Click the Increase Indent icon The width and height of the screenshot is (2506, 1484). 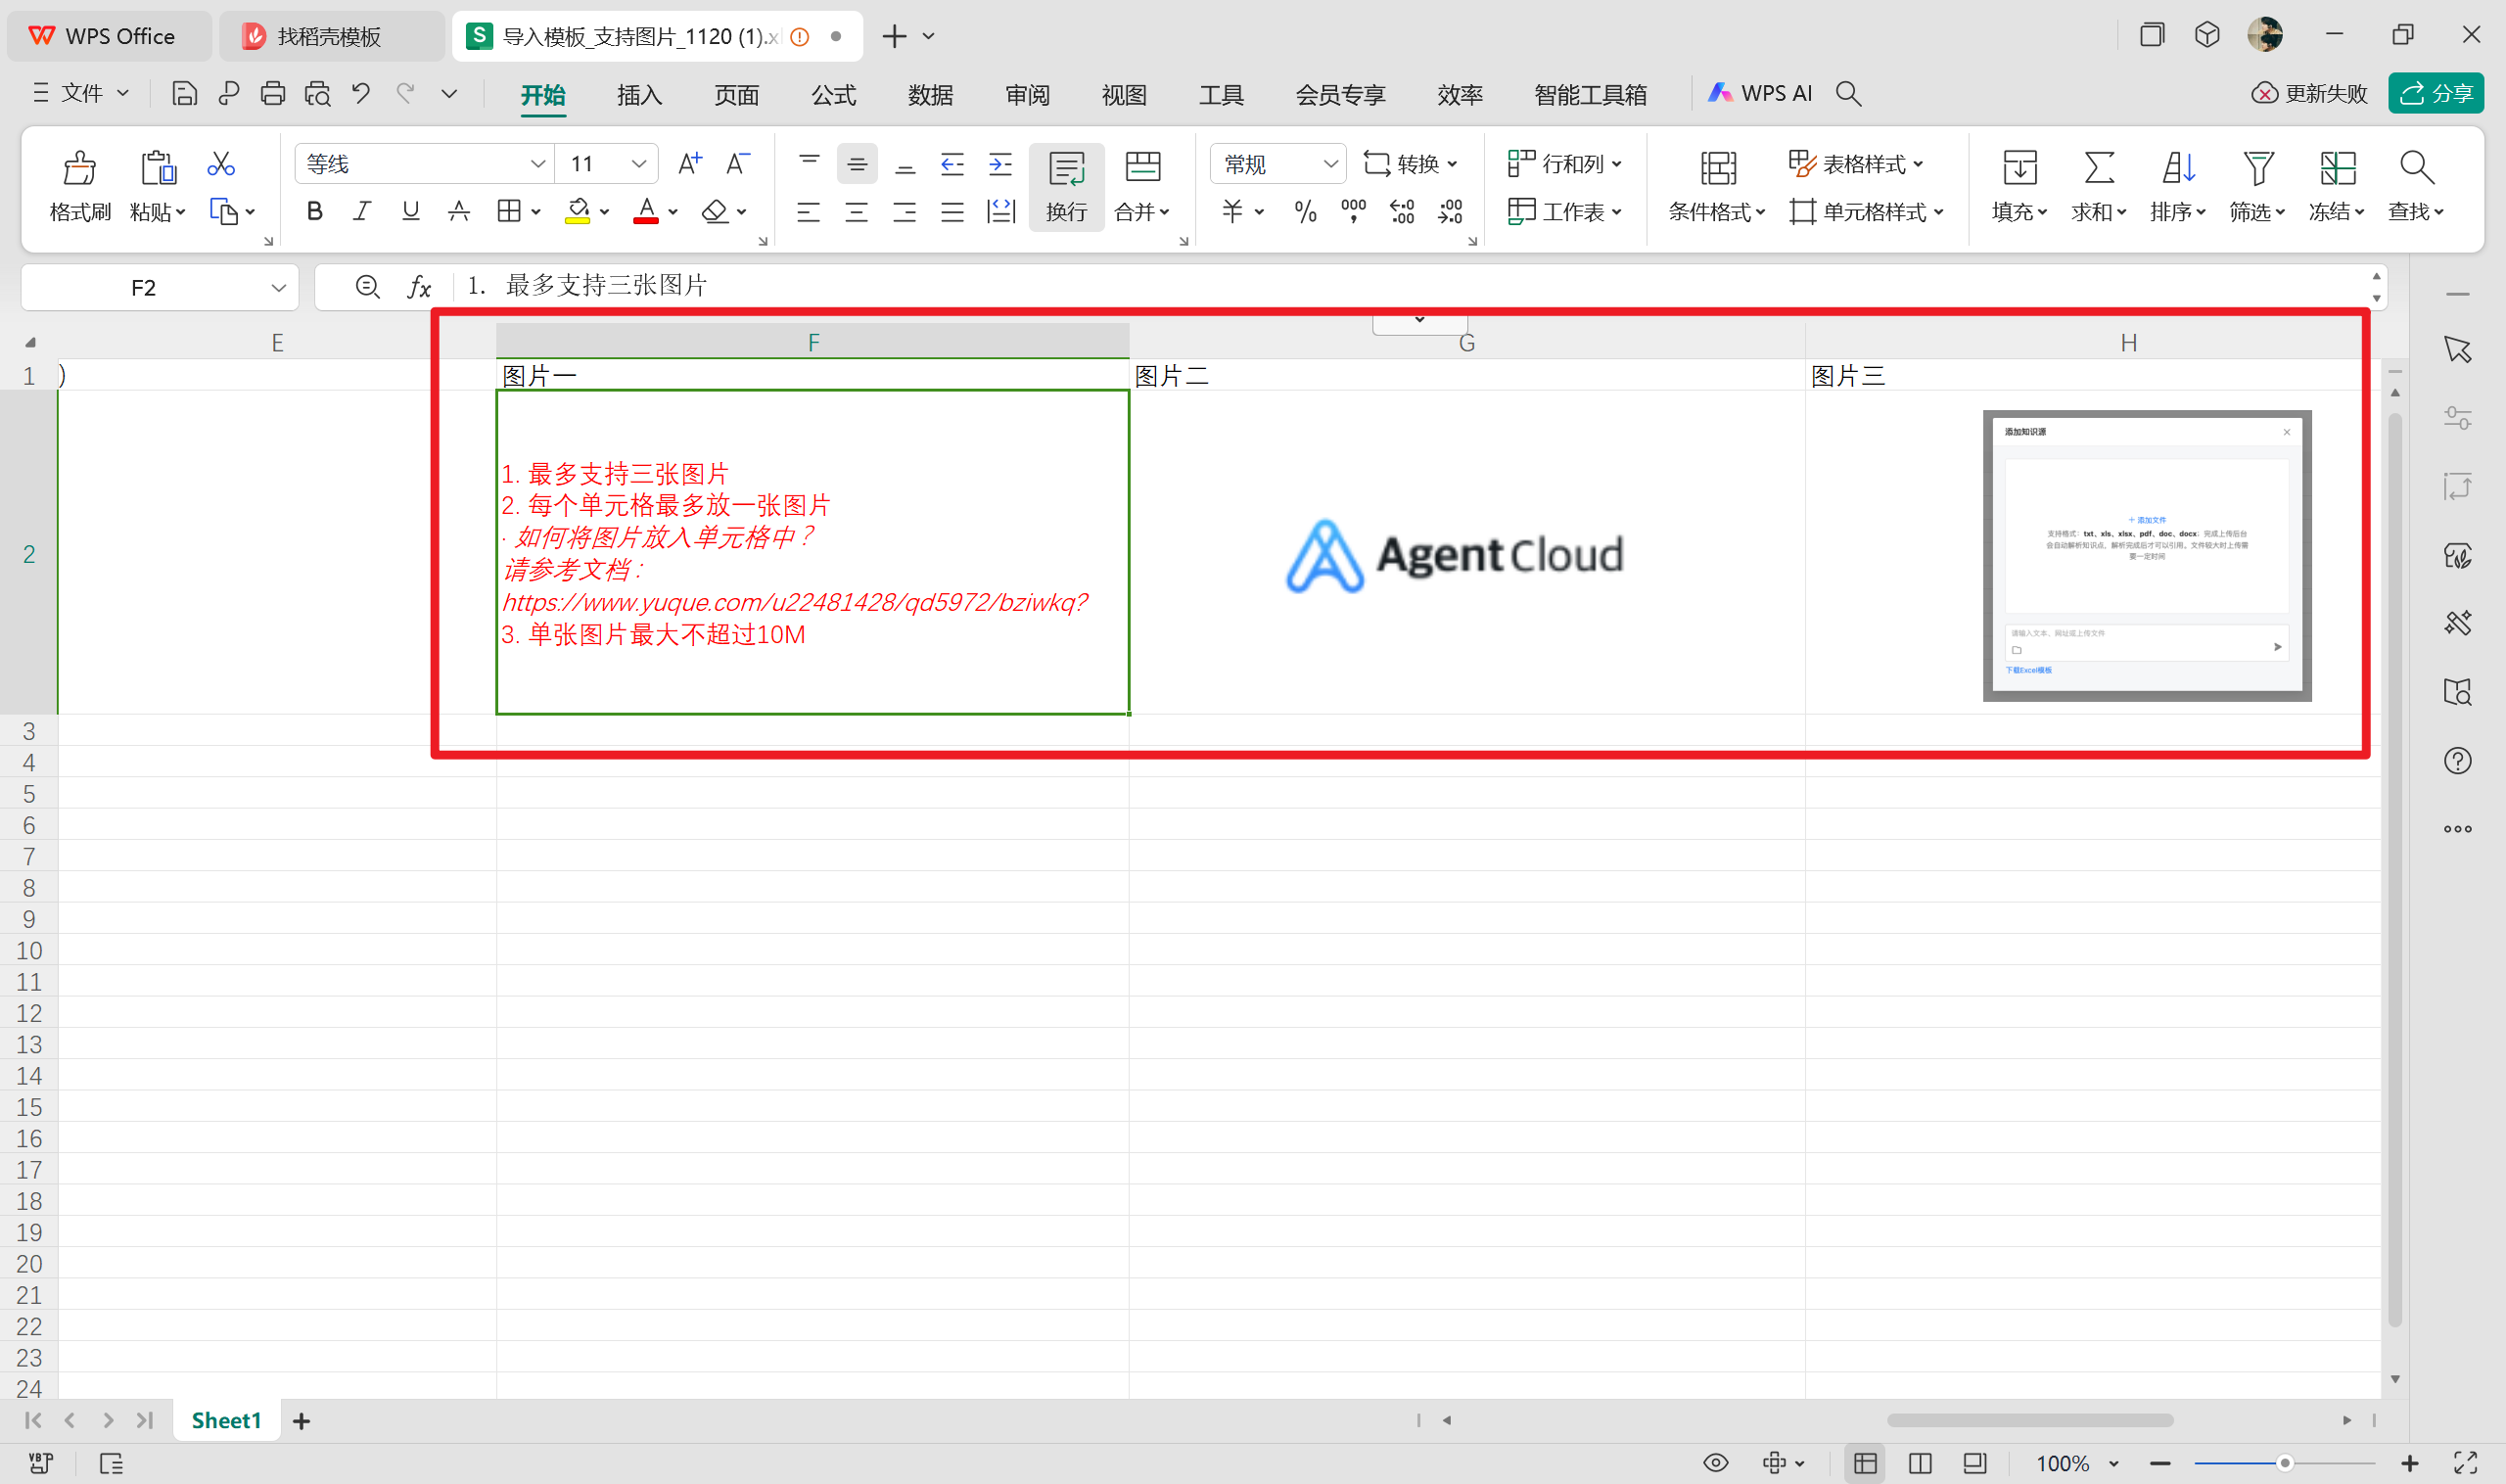(1000, 164)
